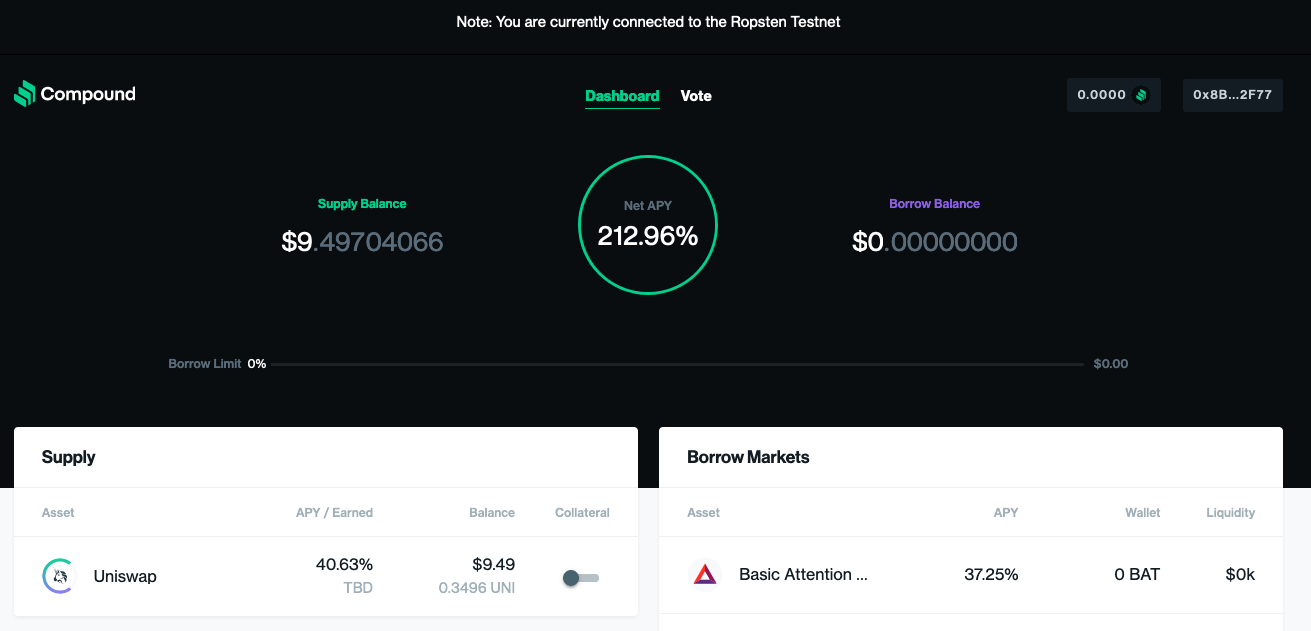Image resolution: width=1311 pixels, height=631 pixels.
Task: Select the Uniswap supply row name
Action: tap(125, 576)
